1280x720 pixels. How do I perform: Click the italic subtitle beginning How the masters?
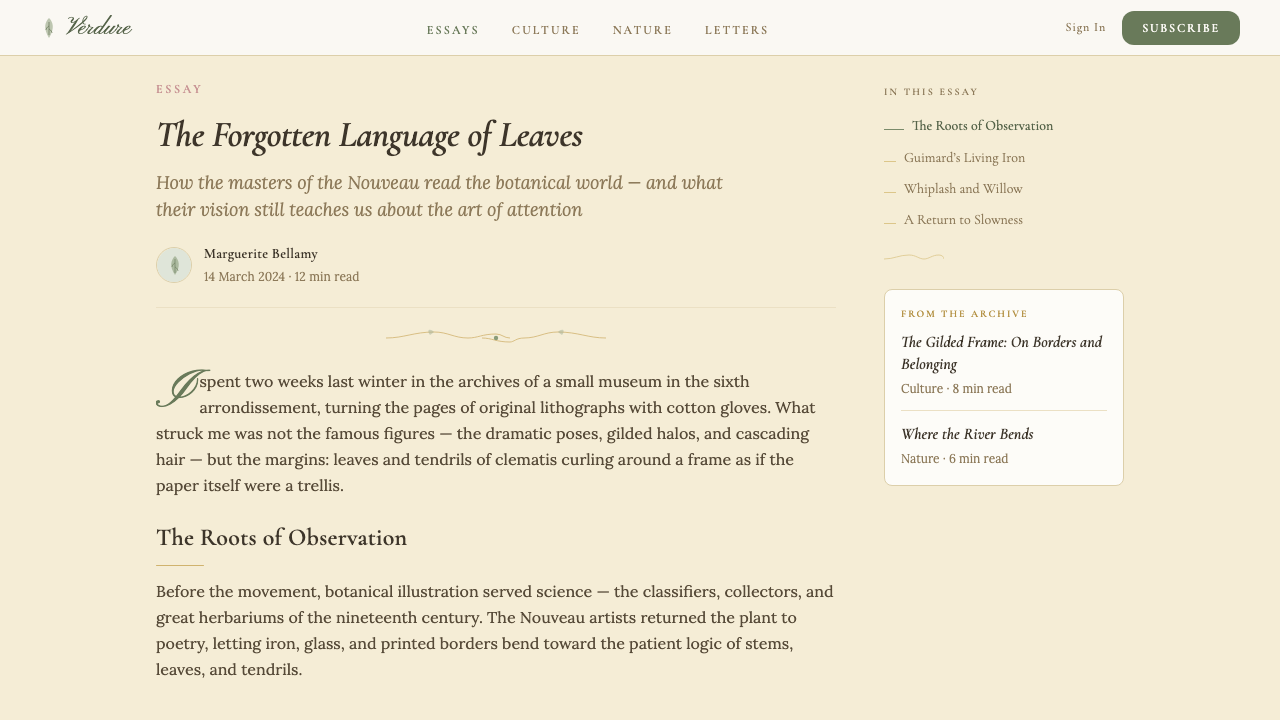click(x=439, y=196)
